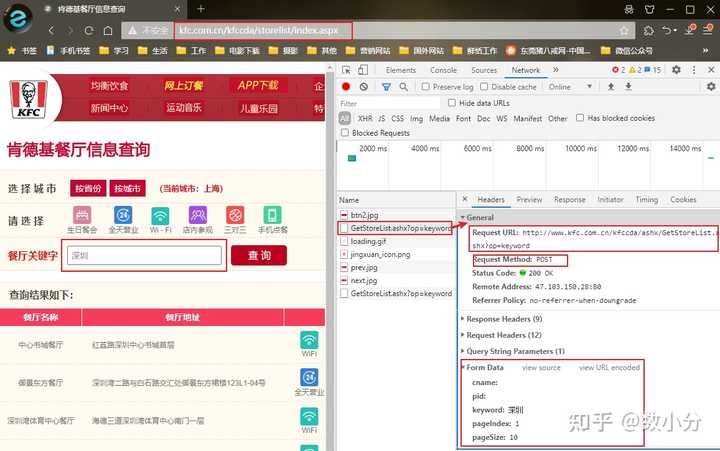Switch to the Sources tab
Viewport: 720px width, 451px height.
tap(484, 70)
